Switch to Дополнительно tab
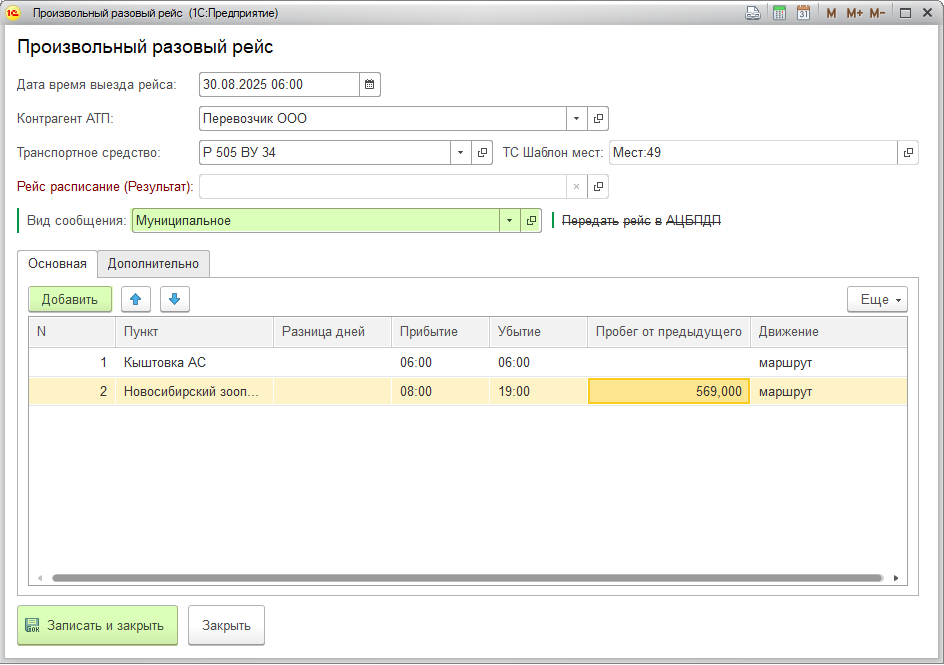The height and width of the screenshot is (665, 944). point(153,264)
